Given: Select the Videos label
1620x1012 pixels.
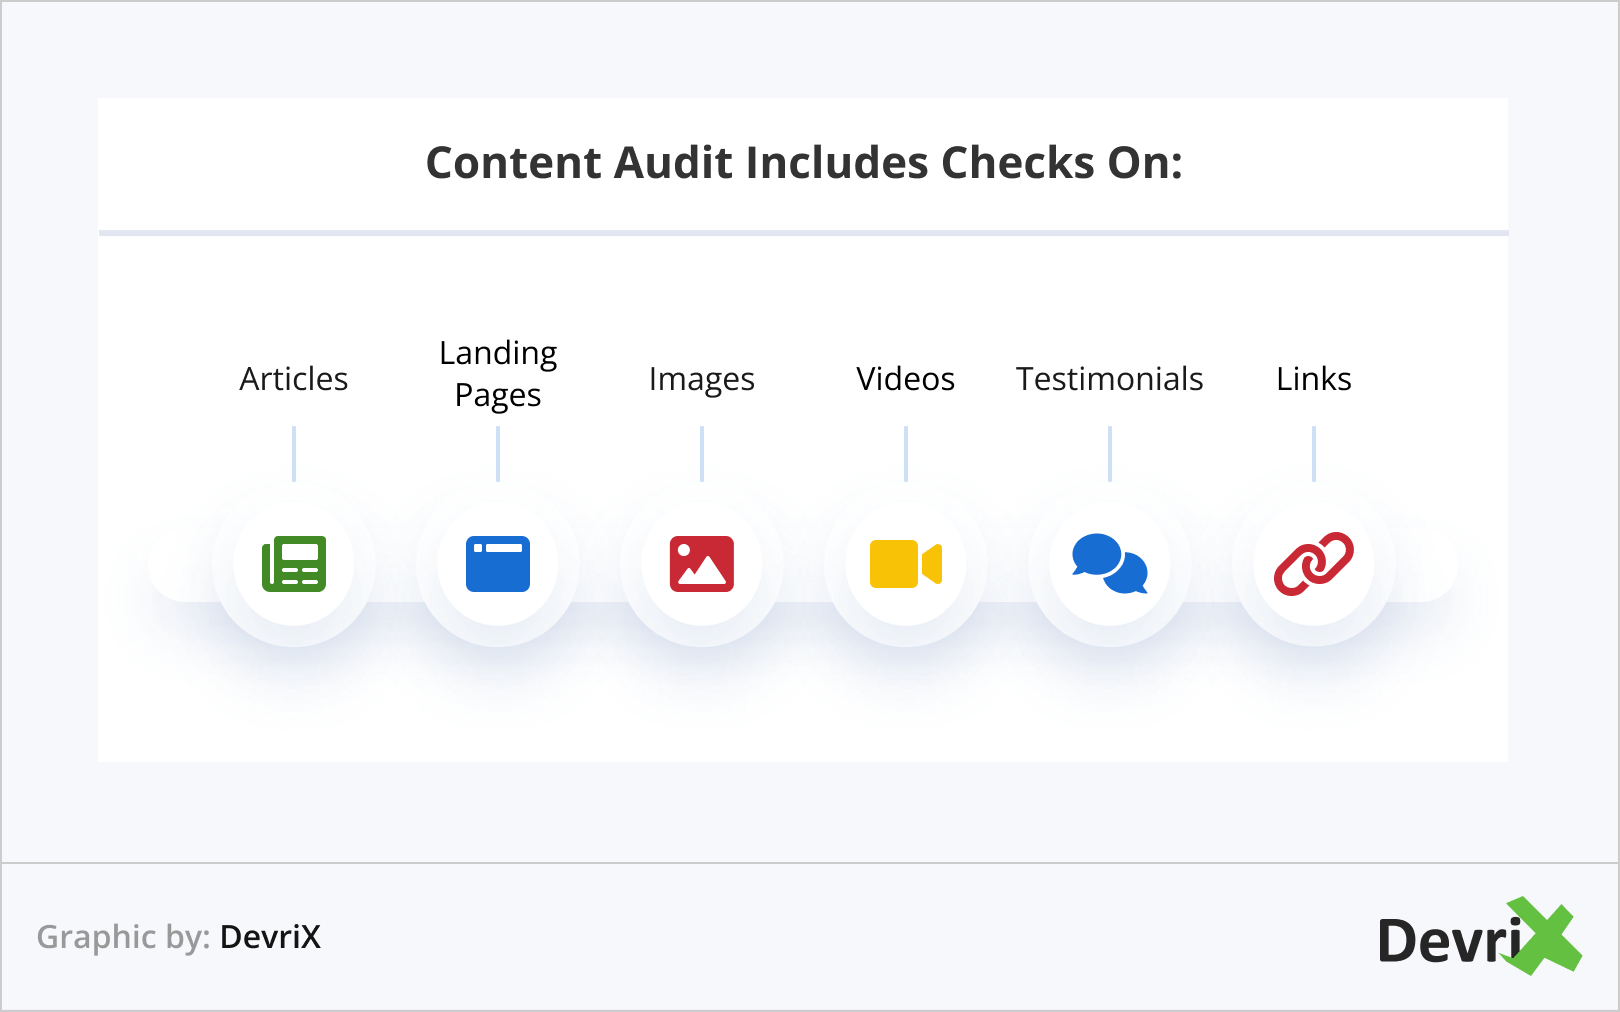Looking at the screenshot, I should (x=906, y=379).
